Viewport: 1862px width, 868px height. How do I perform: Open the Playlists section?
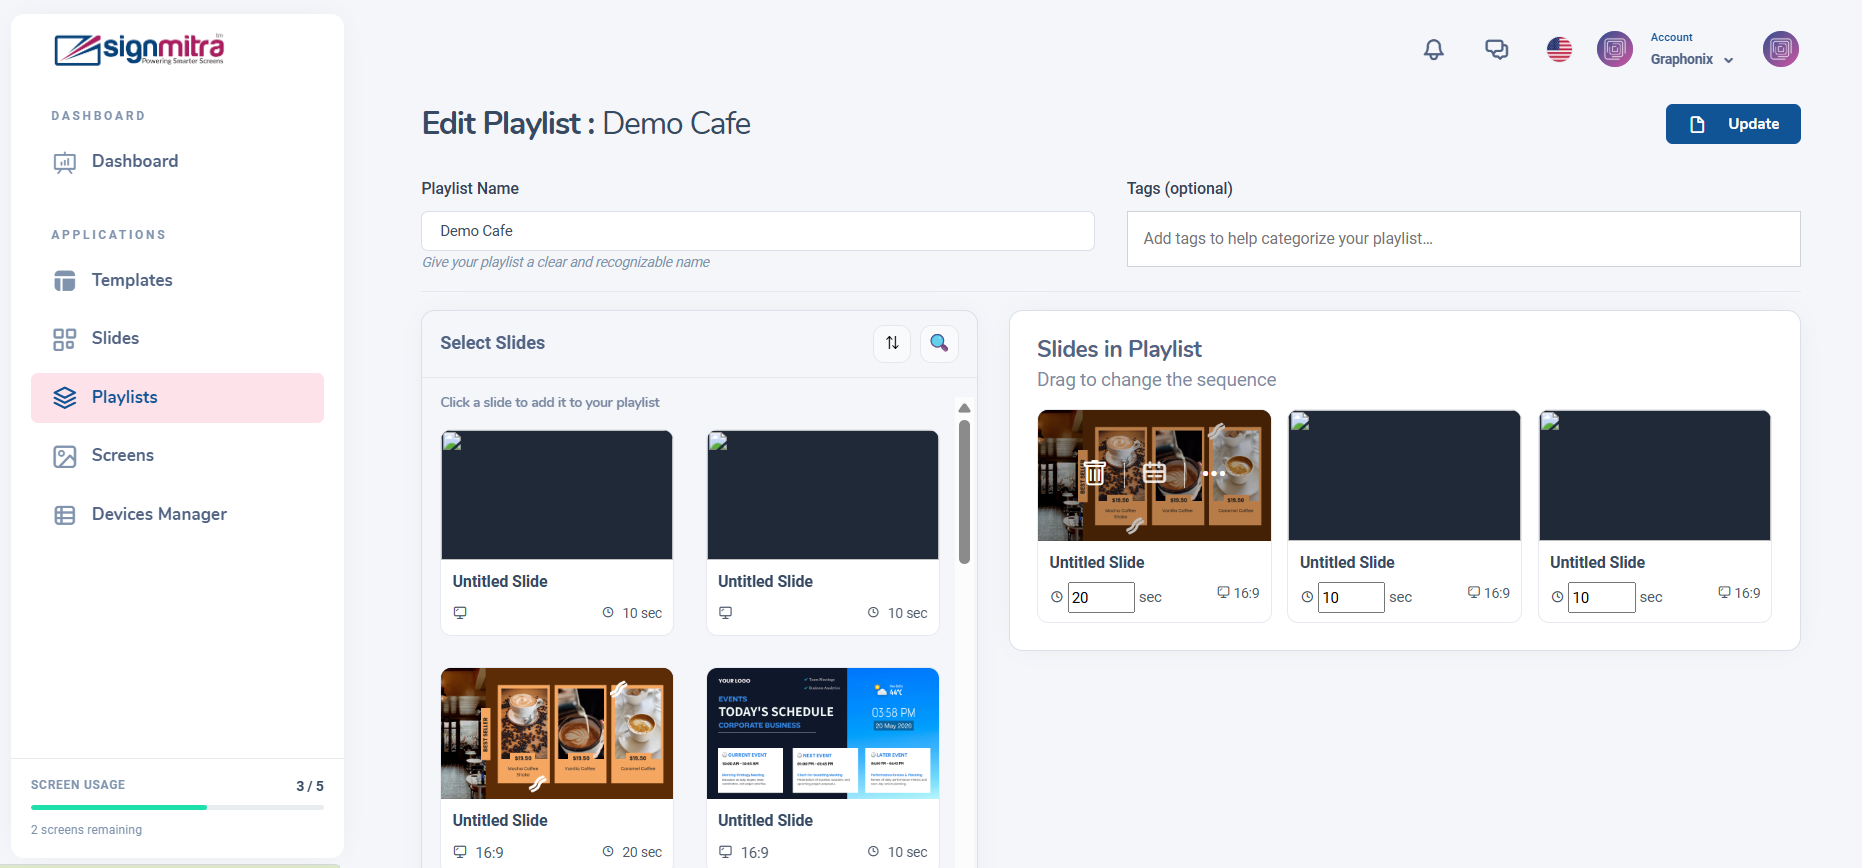click(177, 398)
